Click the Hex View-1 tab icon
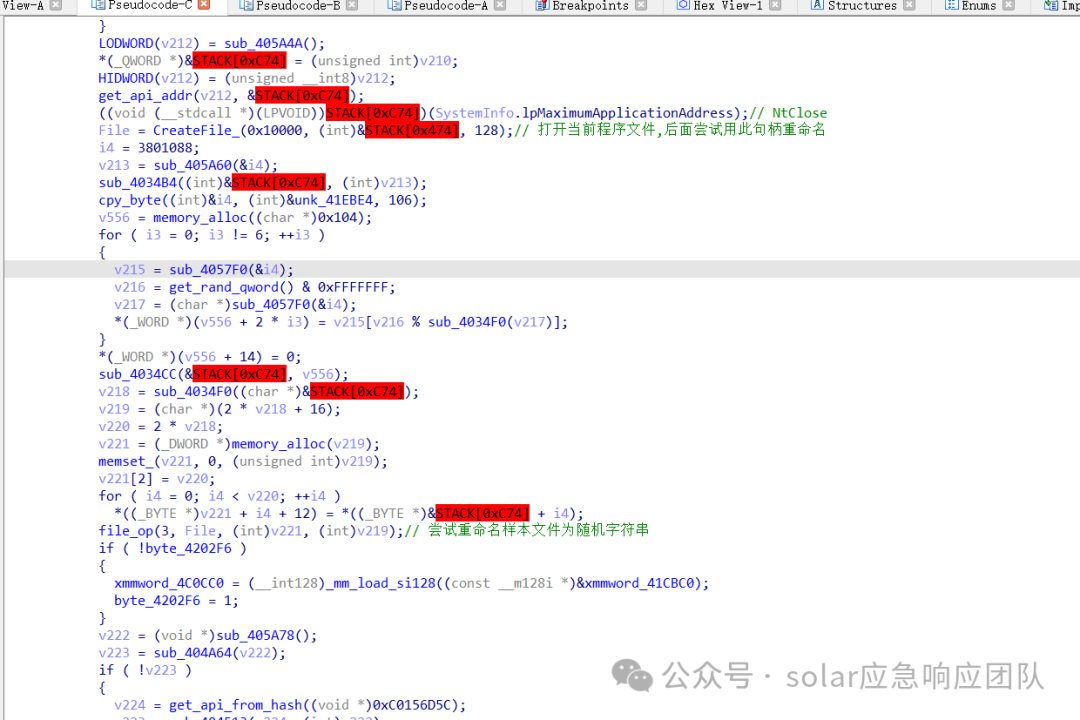 [x=683, y=5]
